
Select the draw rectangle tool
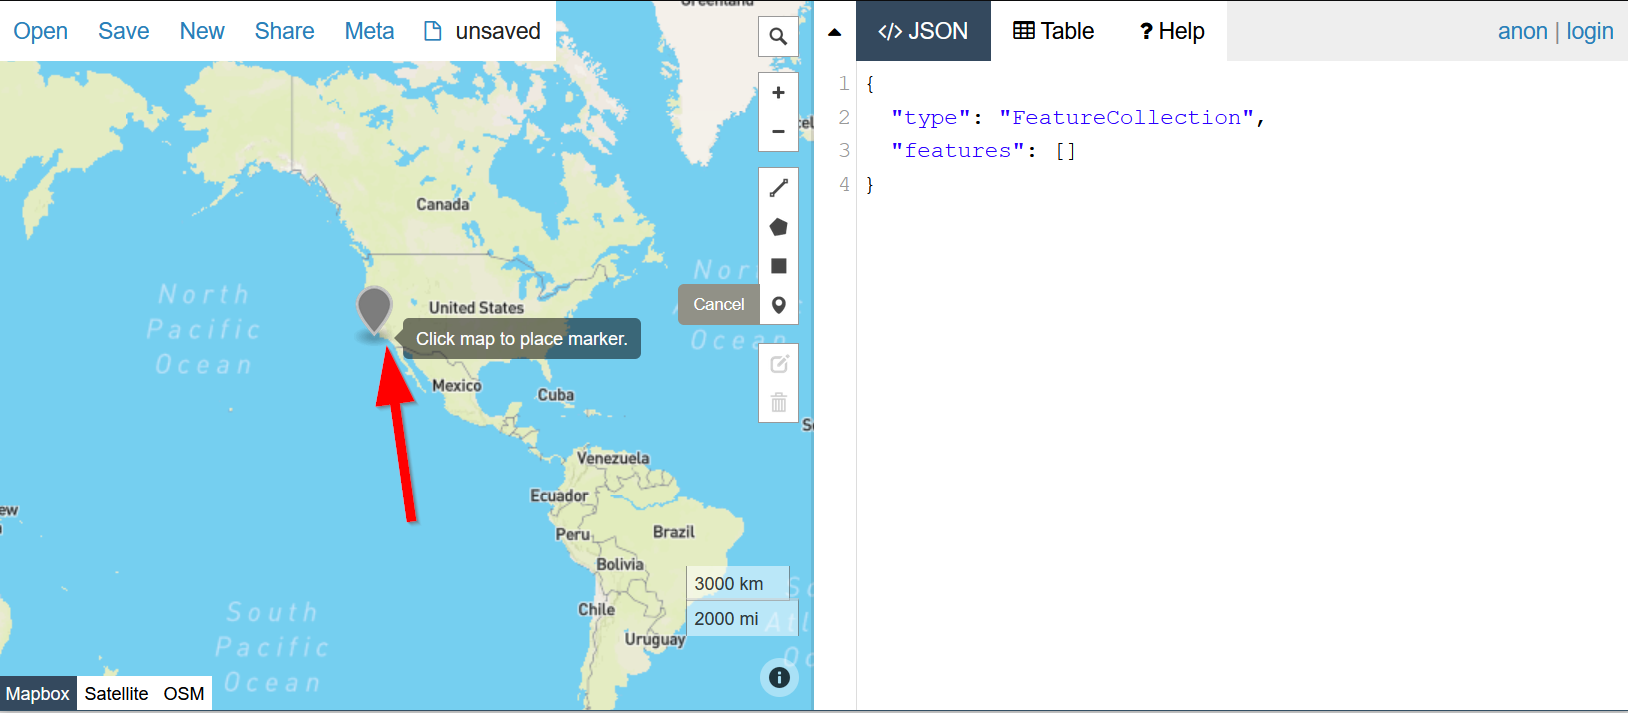(x=778, y=266)
